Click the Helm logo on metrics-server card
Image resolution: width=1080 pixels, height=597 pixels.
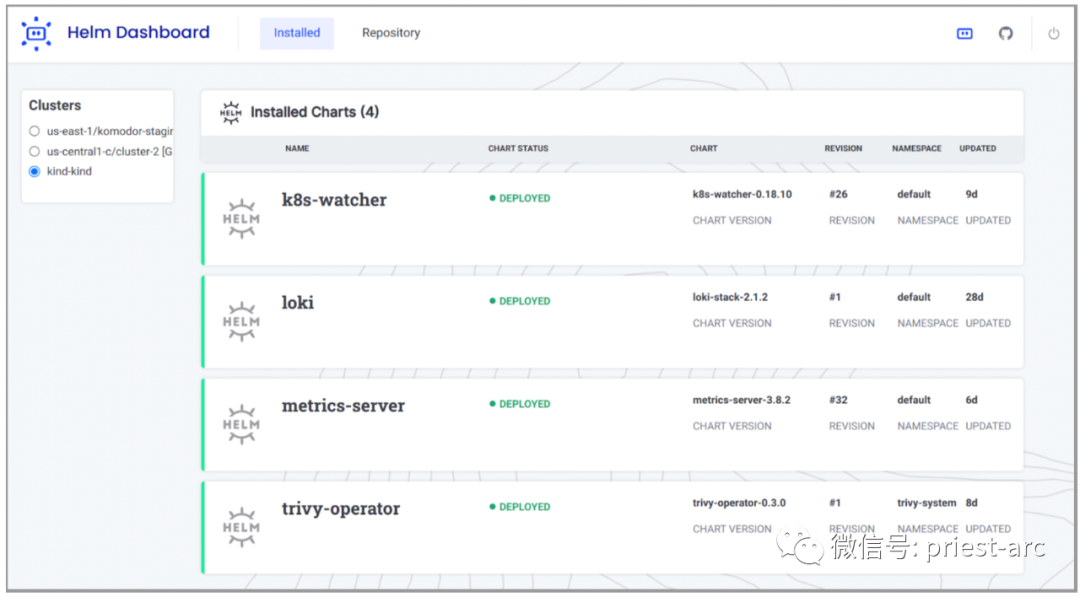pos(241,425)
